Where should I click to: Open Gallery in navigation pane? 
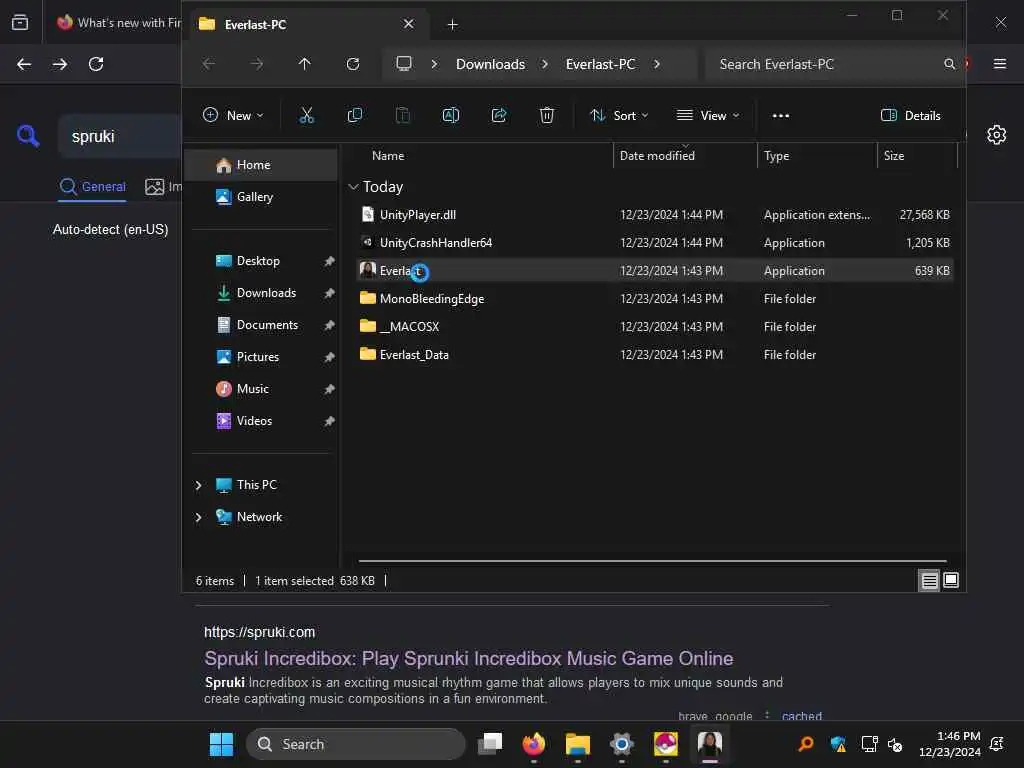[261, 197]
